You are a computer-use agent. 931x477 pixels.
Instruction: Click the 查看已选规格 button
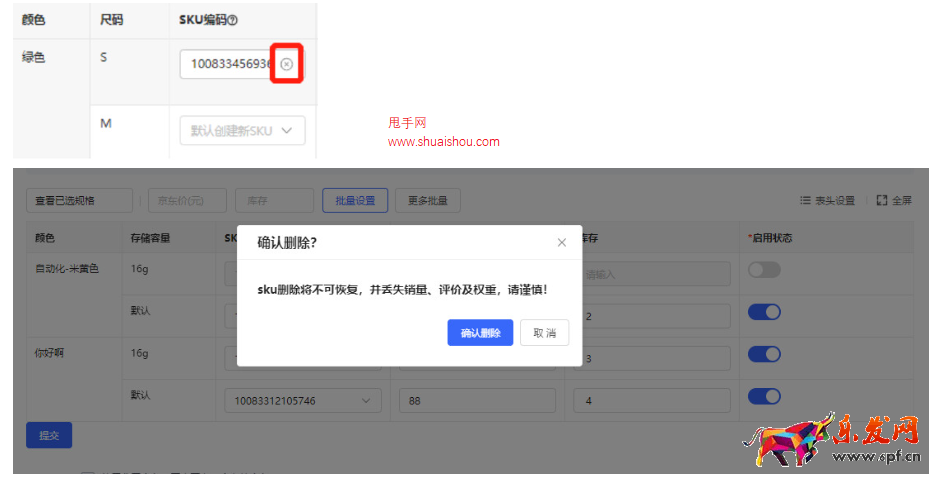coord(80,201)
